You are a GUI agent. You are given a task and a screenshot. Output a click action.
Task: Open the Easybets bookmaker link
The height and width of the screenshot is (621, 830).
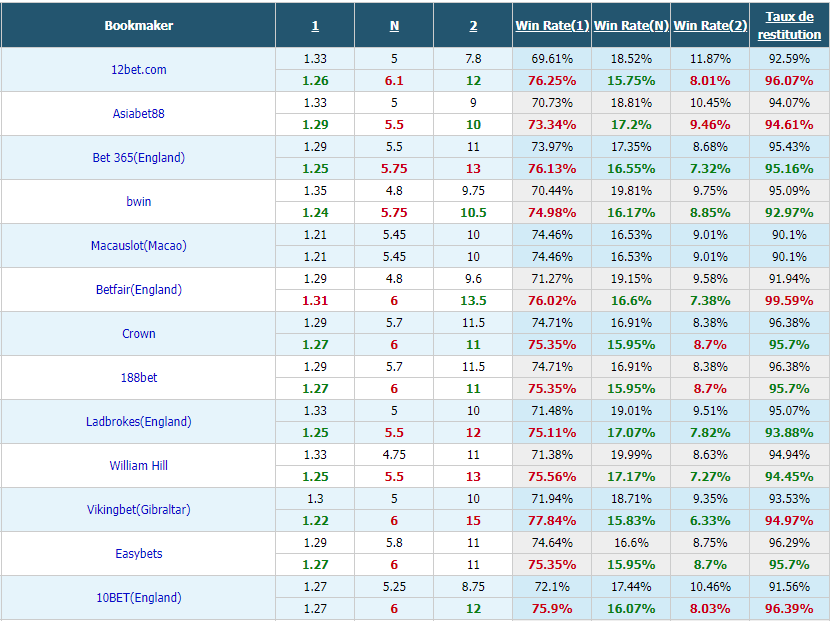139,553
